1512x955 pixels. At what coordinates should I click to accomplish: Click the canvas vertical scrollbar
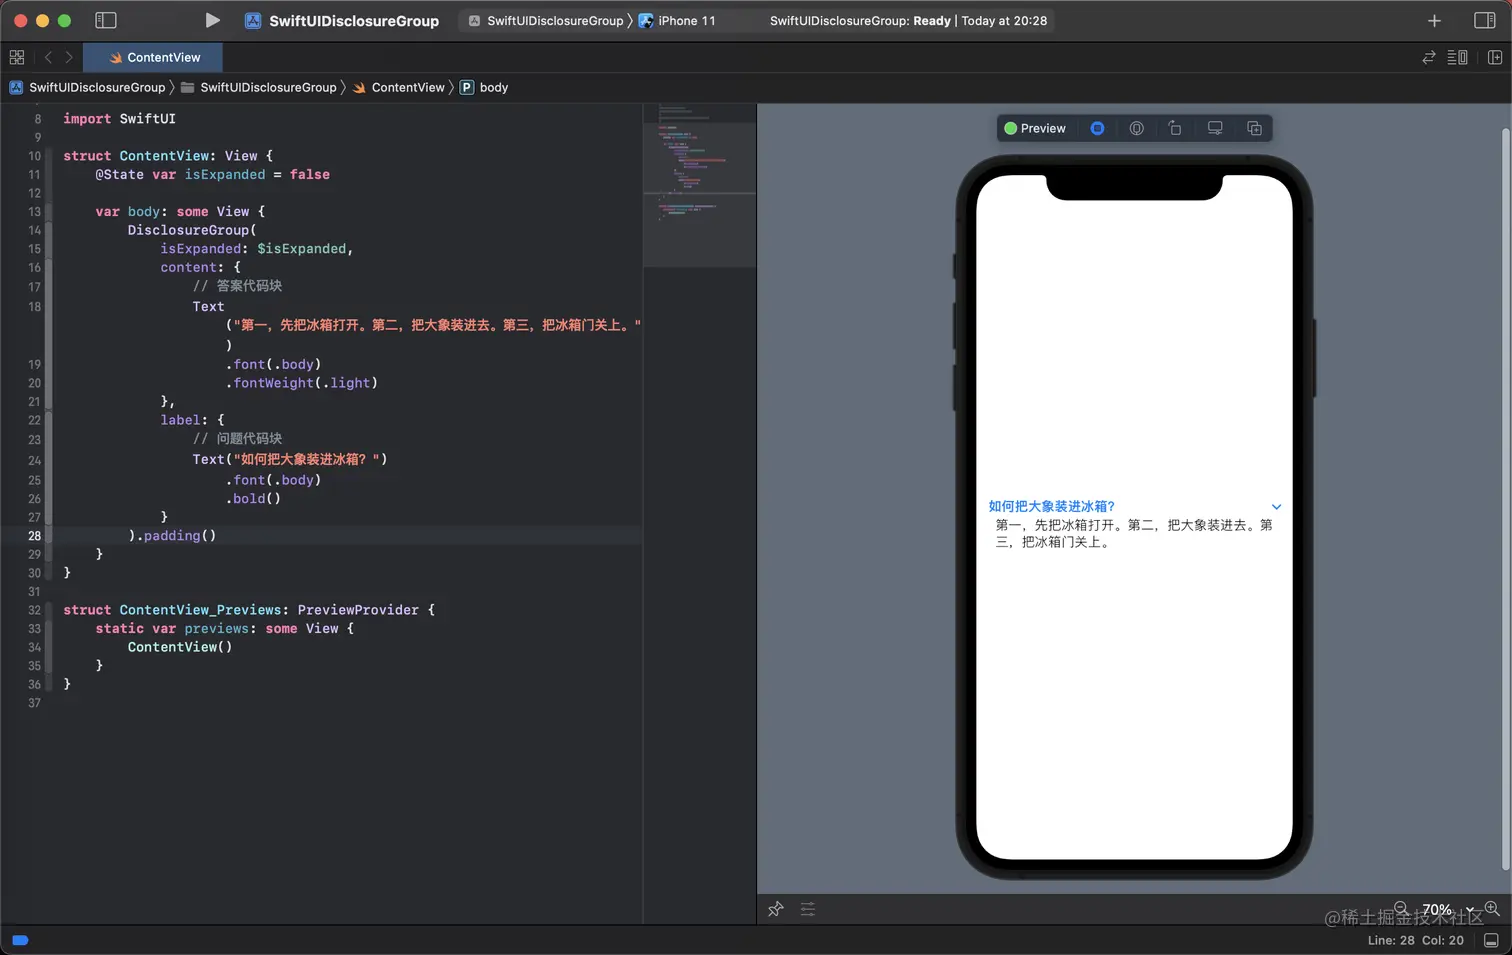[1506, 500]
